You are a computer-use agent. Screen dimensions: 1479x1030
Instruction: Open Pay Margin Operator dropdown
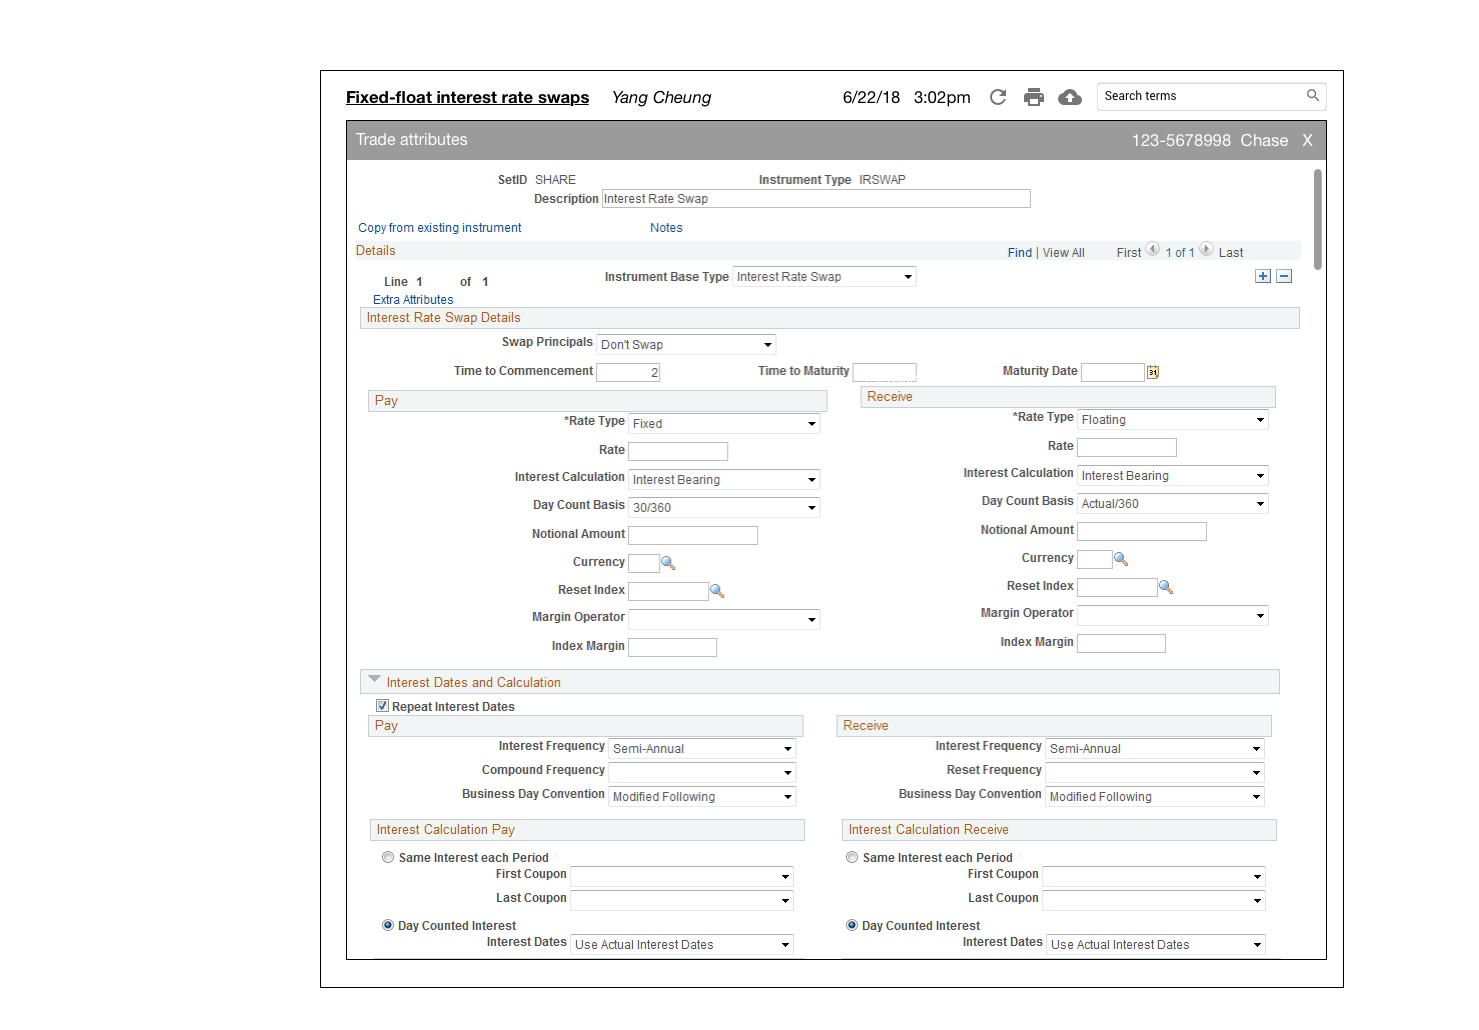[x=724, y=620]
